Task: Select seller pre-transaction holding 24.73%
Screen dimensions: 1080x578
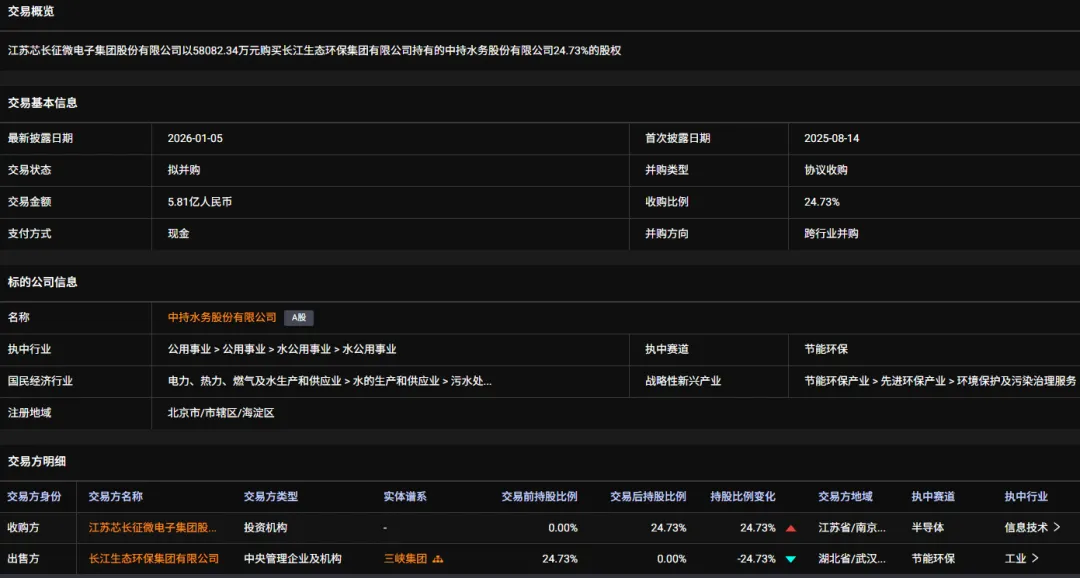Action: [x=560, y=559]
